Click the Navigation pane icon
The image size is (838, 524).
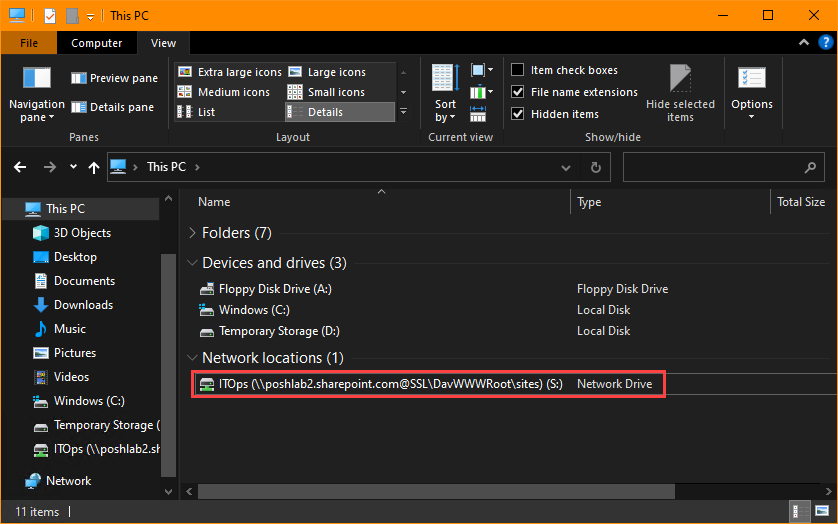click(36, 79)
